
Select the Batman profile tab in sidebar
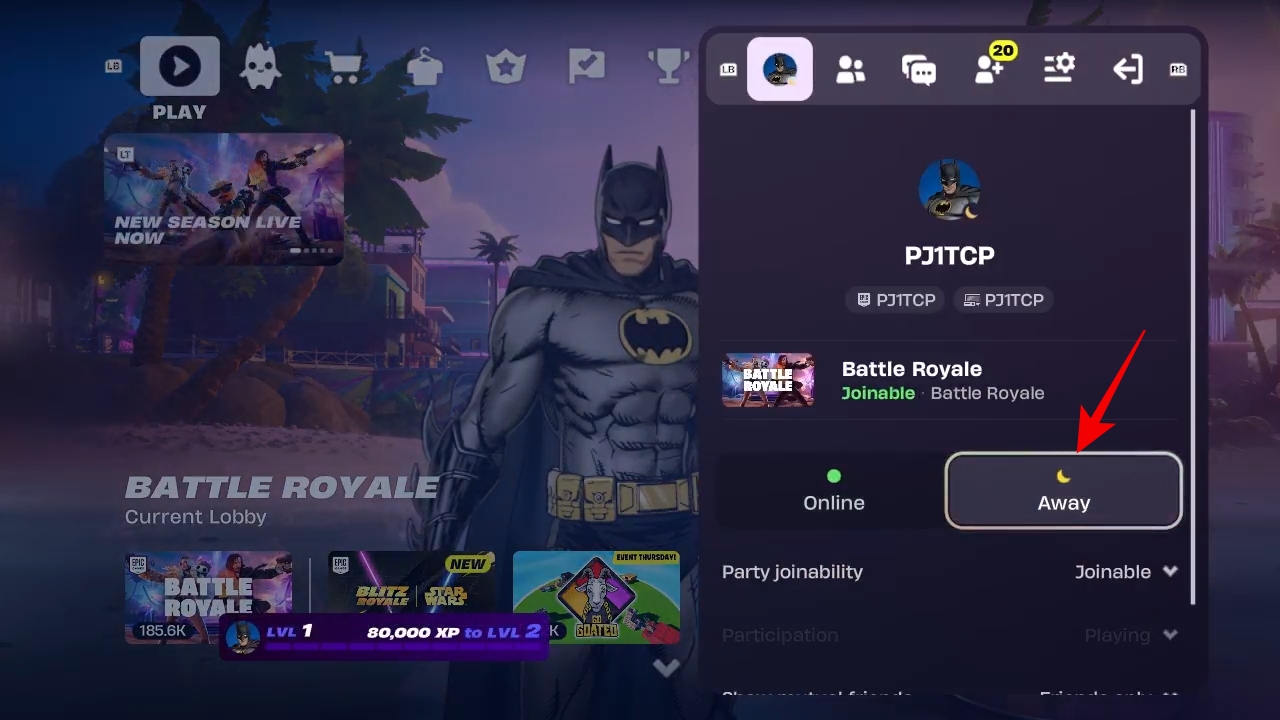pyautogui.click(x=780, y=69)
